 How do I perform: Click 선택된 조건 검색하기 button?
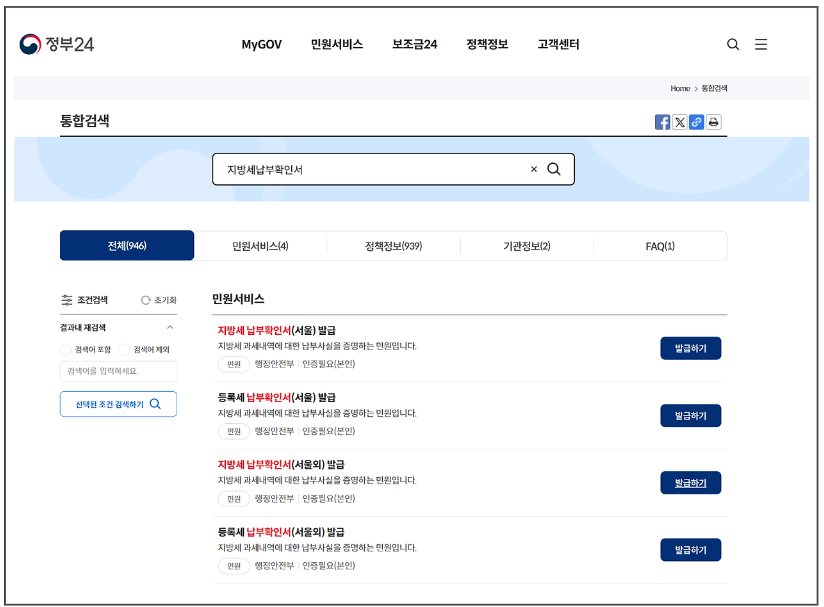click(x=118, y=404)
